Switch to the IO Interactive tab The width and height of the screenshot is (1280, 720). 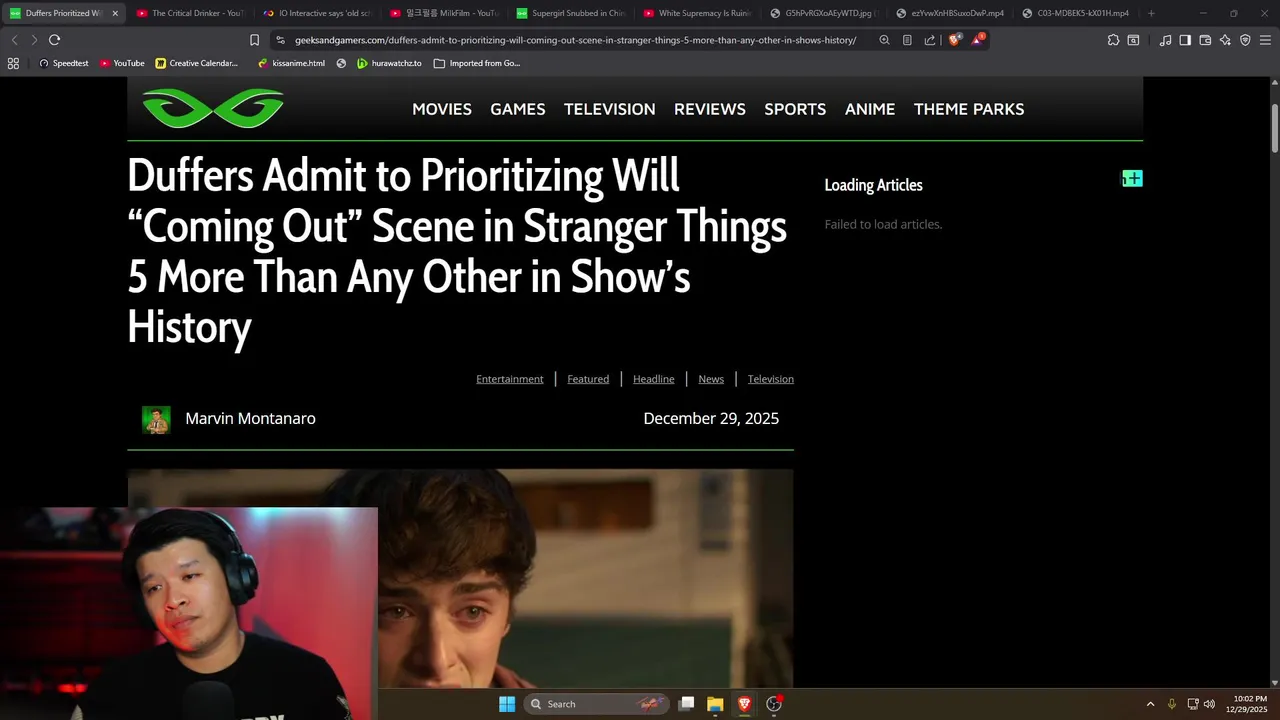[316, 13]
